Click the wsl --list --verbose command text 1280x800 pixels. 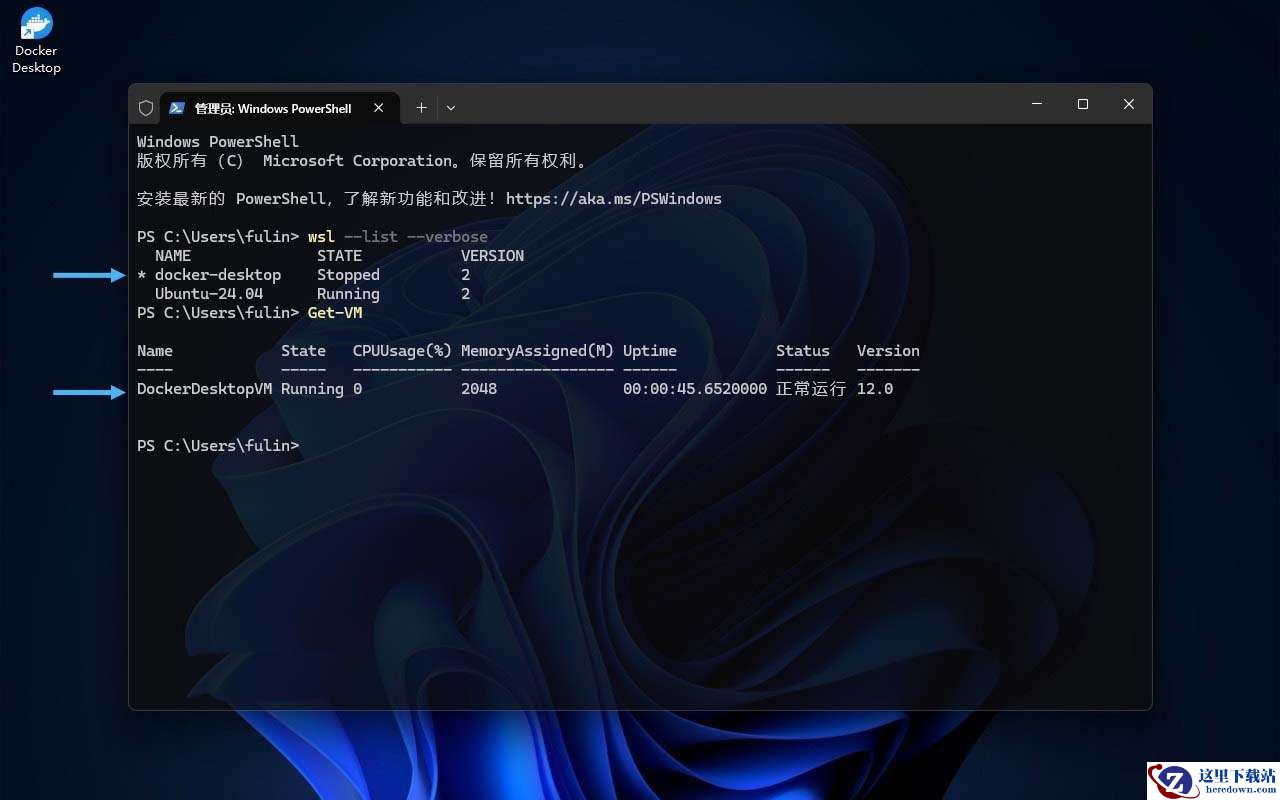click(x=398, y=237)
